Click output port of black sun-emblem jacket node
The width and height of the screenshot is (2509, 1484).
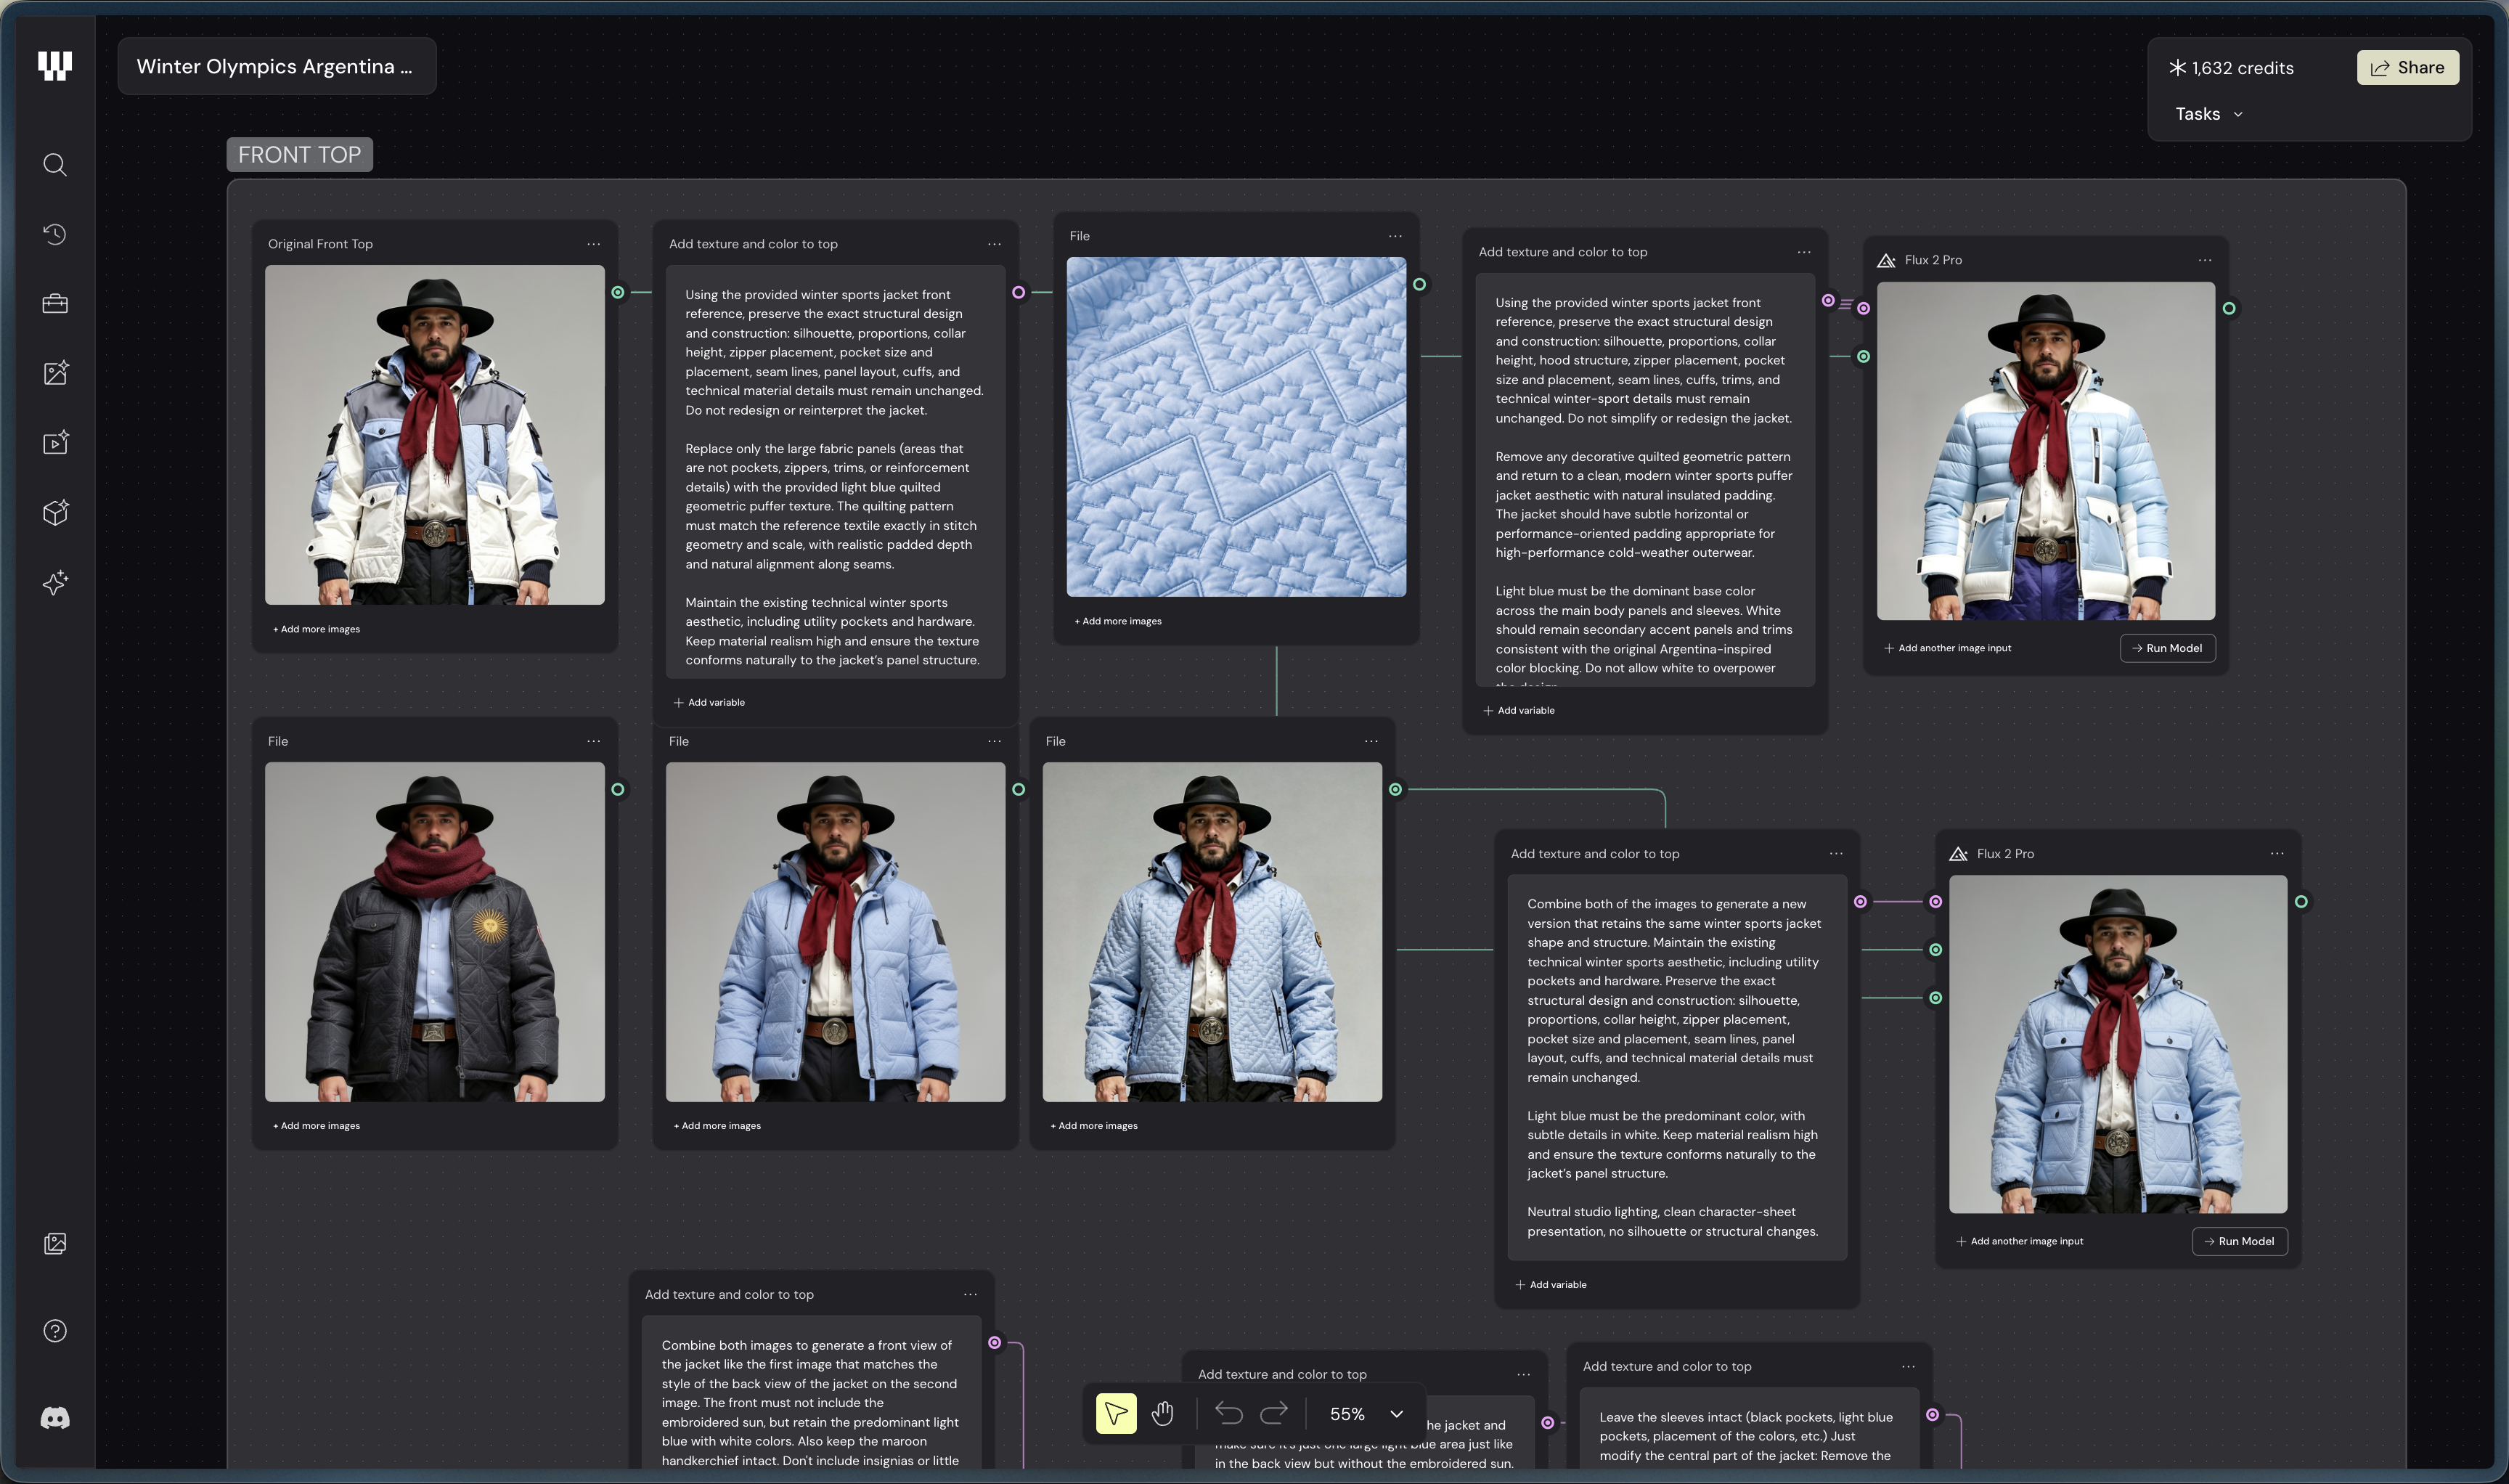(618, 789)
